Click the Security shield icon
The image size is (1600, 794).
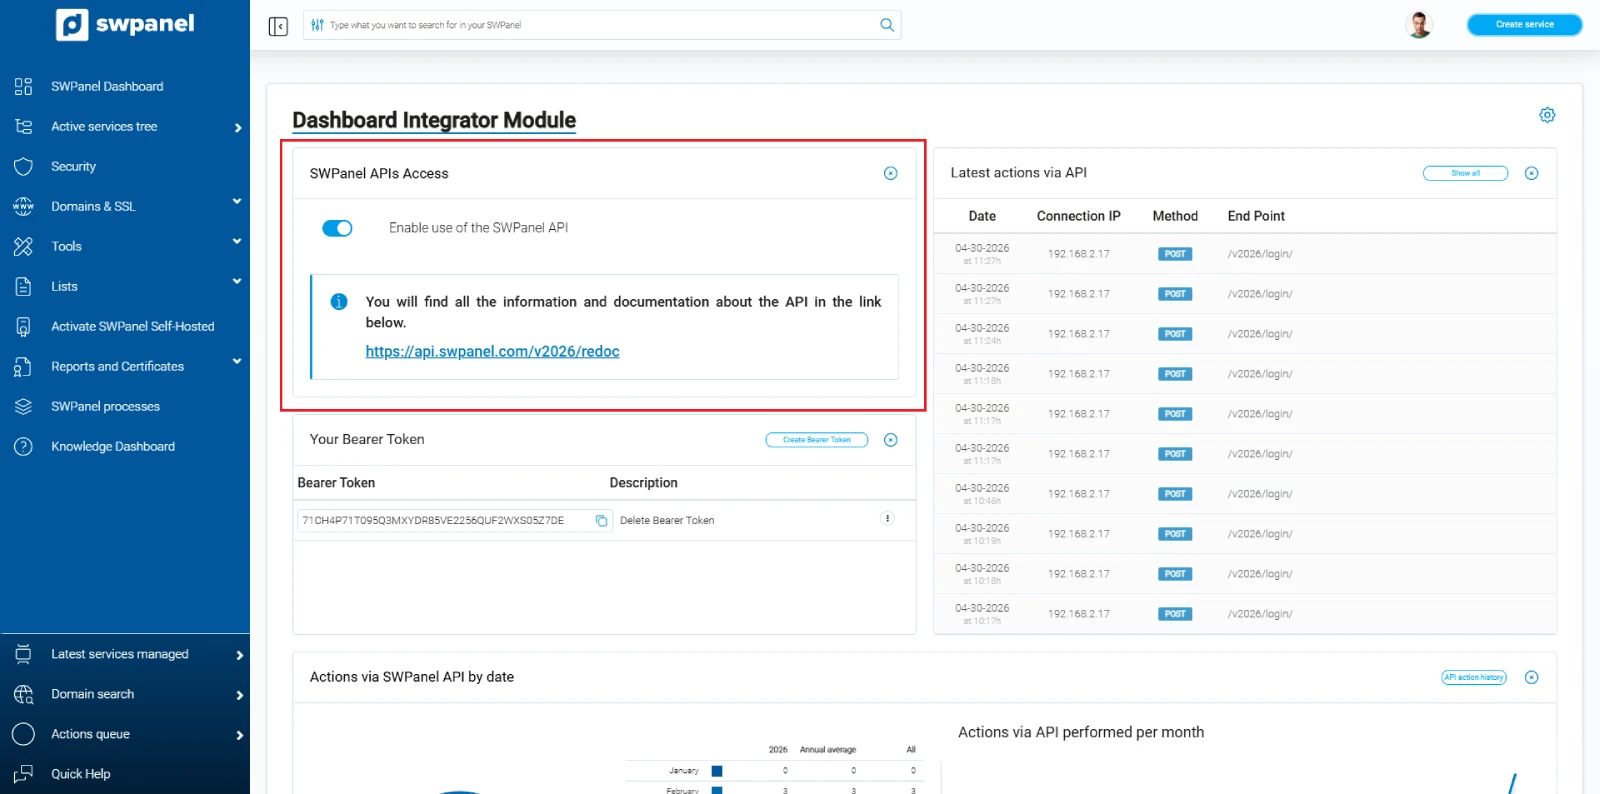point(23,166)
